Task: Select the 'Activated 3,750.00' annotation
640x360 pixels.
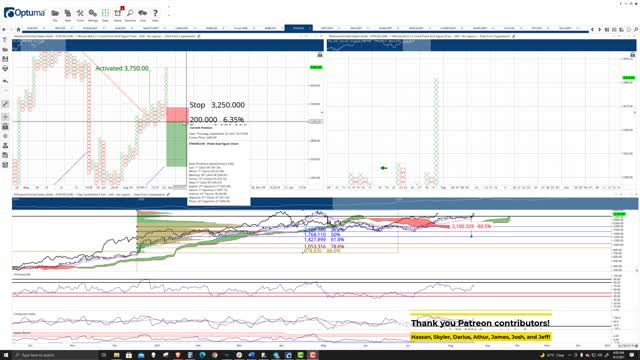Action: (122, 68)
